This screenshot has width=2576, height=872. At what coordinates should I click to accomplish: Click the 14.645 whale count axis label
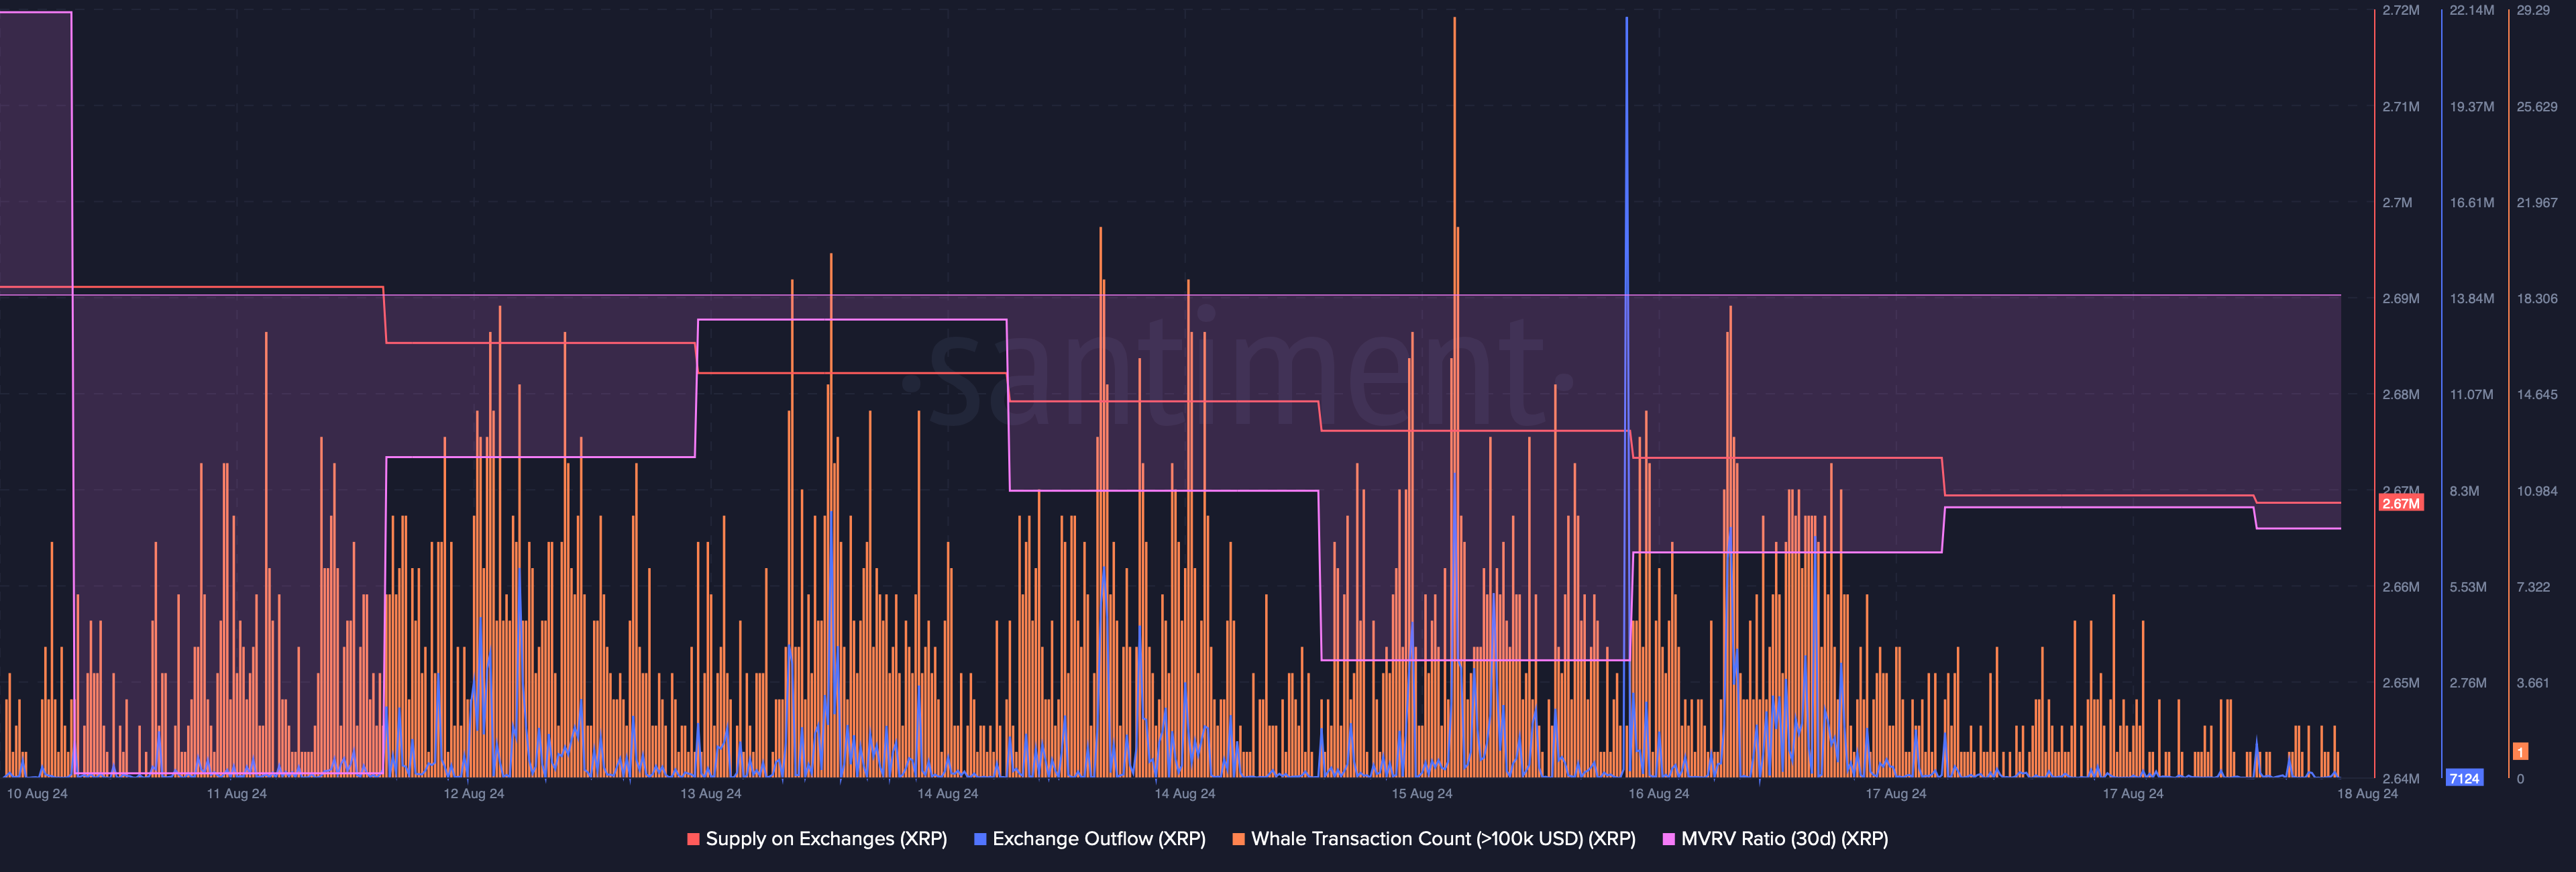pos(2537,395)
